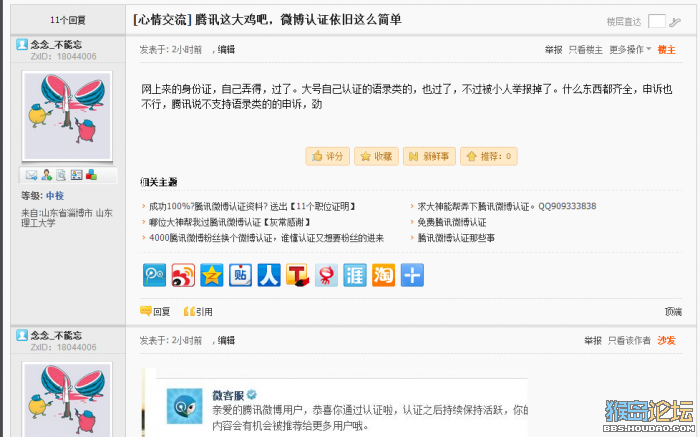Open first post author avatar
The image size is (700, 437).
pyautogui.click(x=67, y=116)
